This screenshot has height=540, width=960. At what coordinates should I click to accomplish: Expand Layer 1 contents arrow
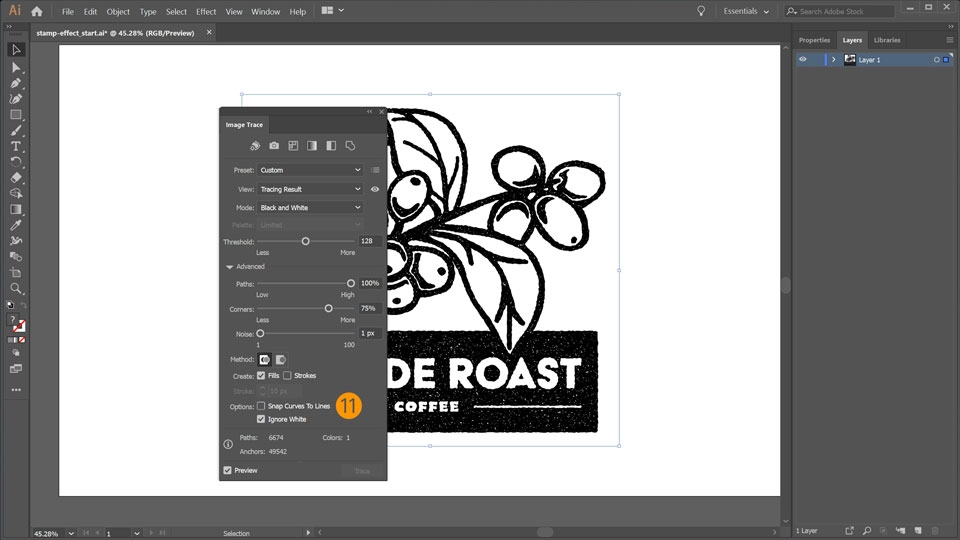pos(833,59)
